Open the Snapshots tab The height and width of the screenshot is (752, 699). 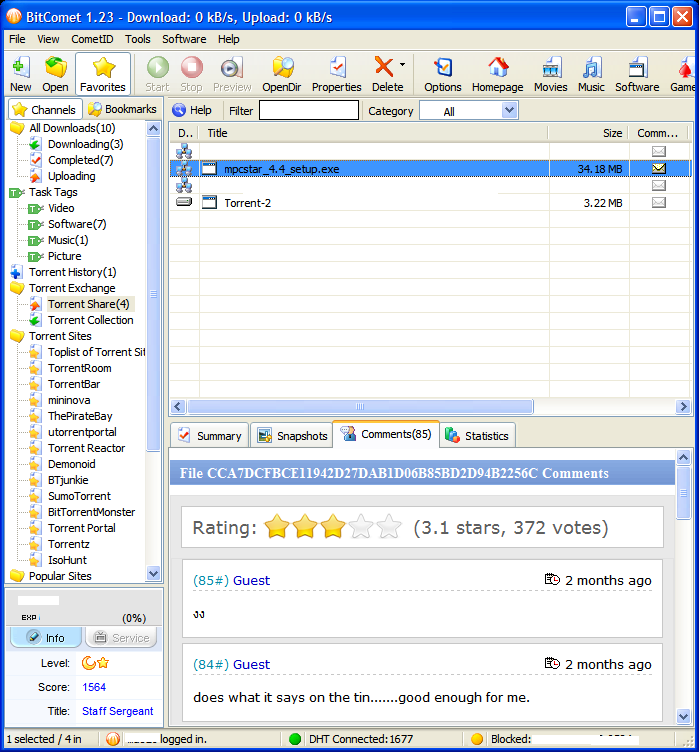coord(292,435)
